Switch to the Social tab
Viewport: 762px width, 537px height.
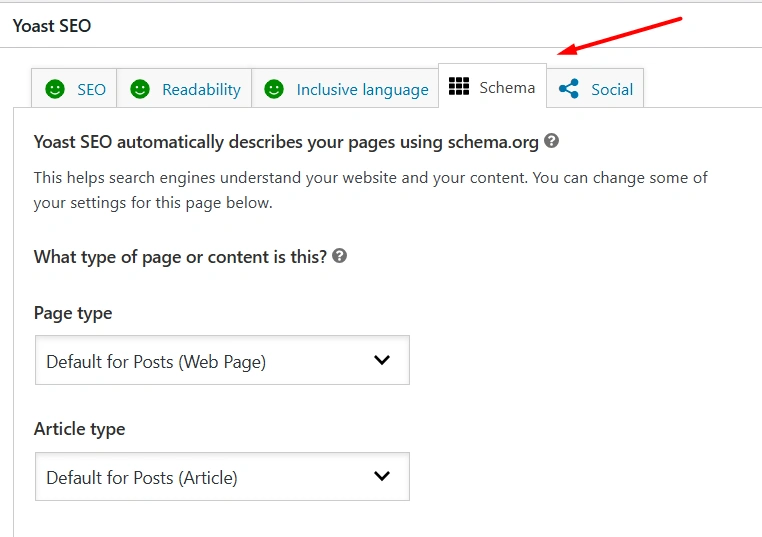point(611,89)
